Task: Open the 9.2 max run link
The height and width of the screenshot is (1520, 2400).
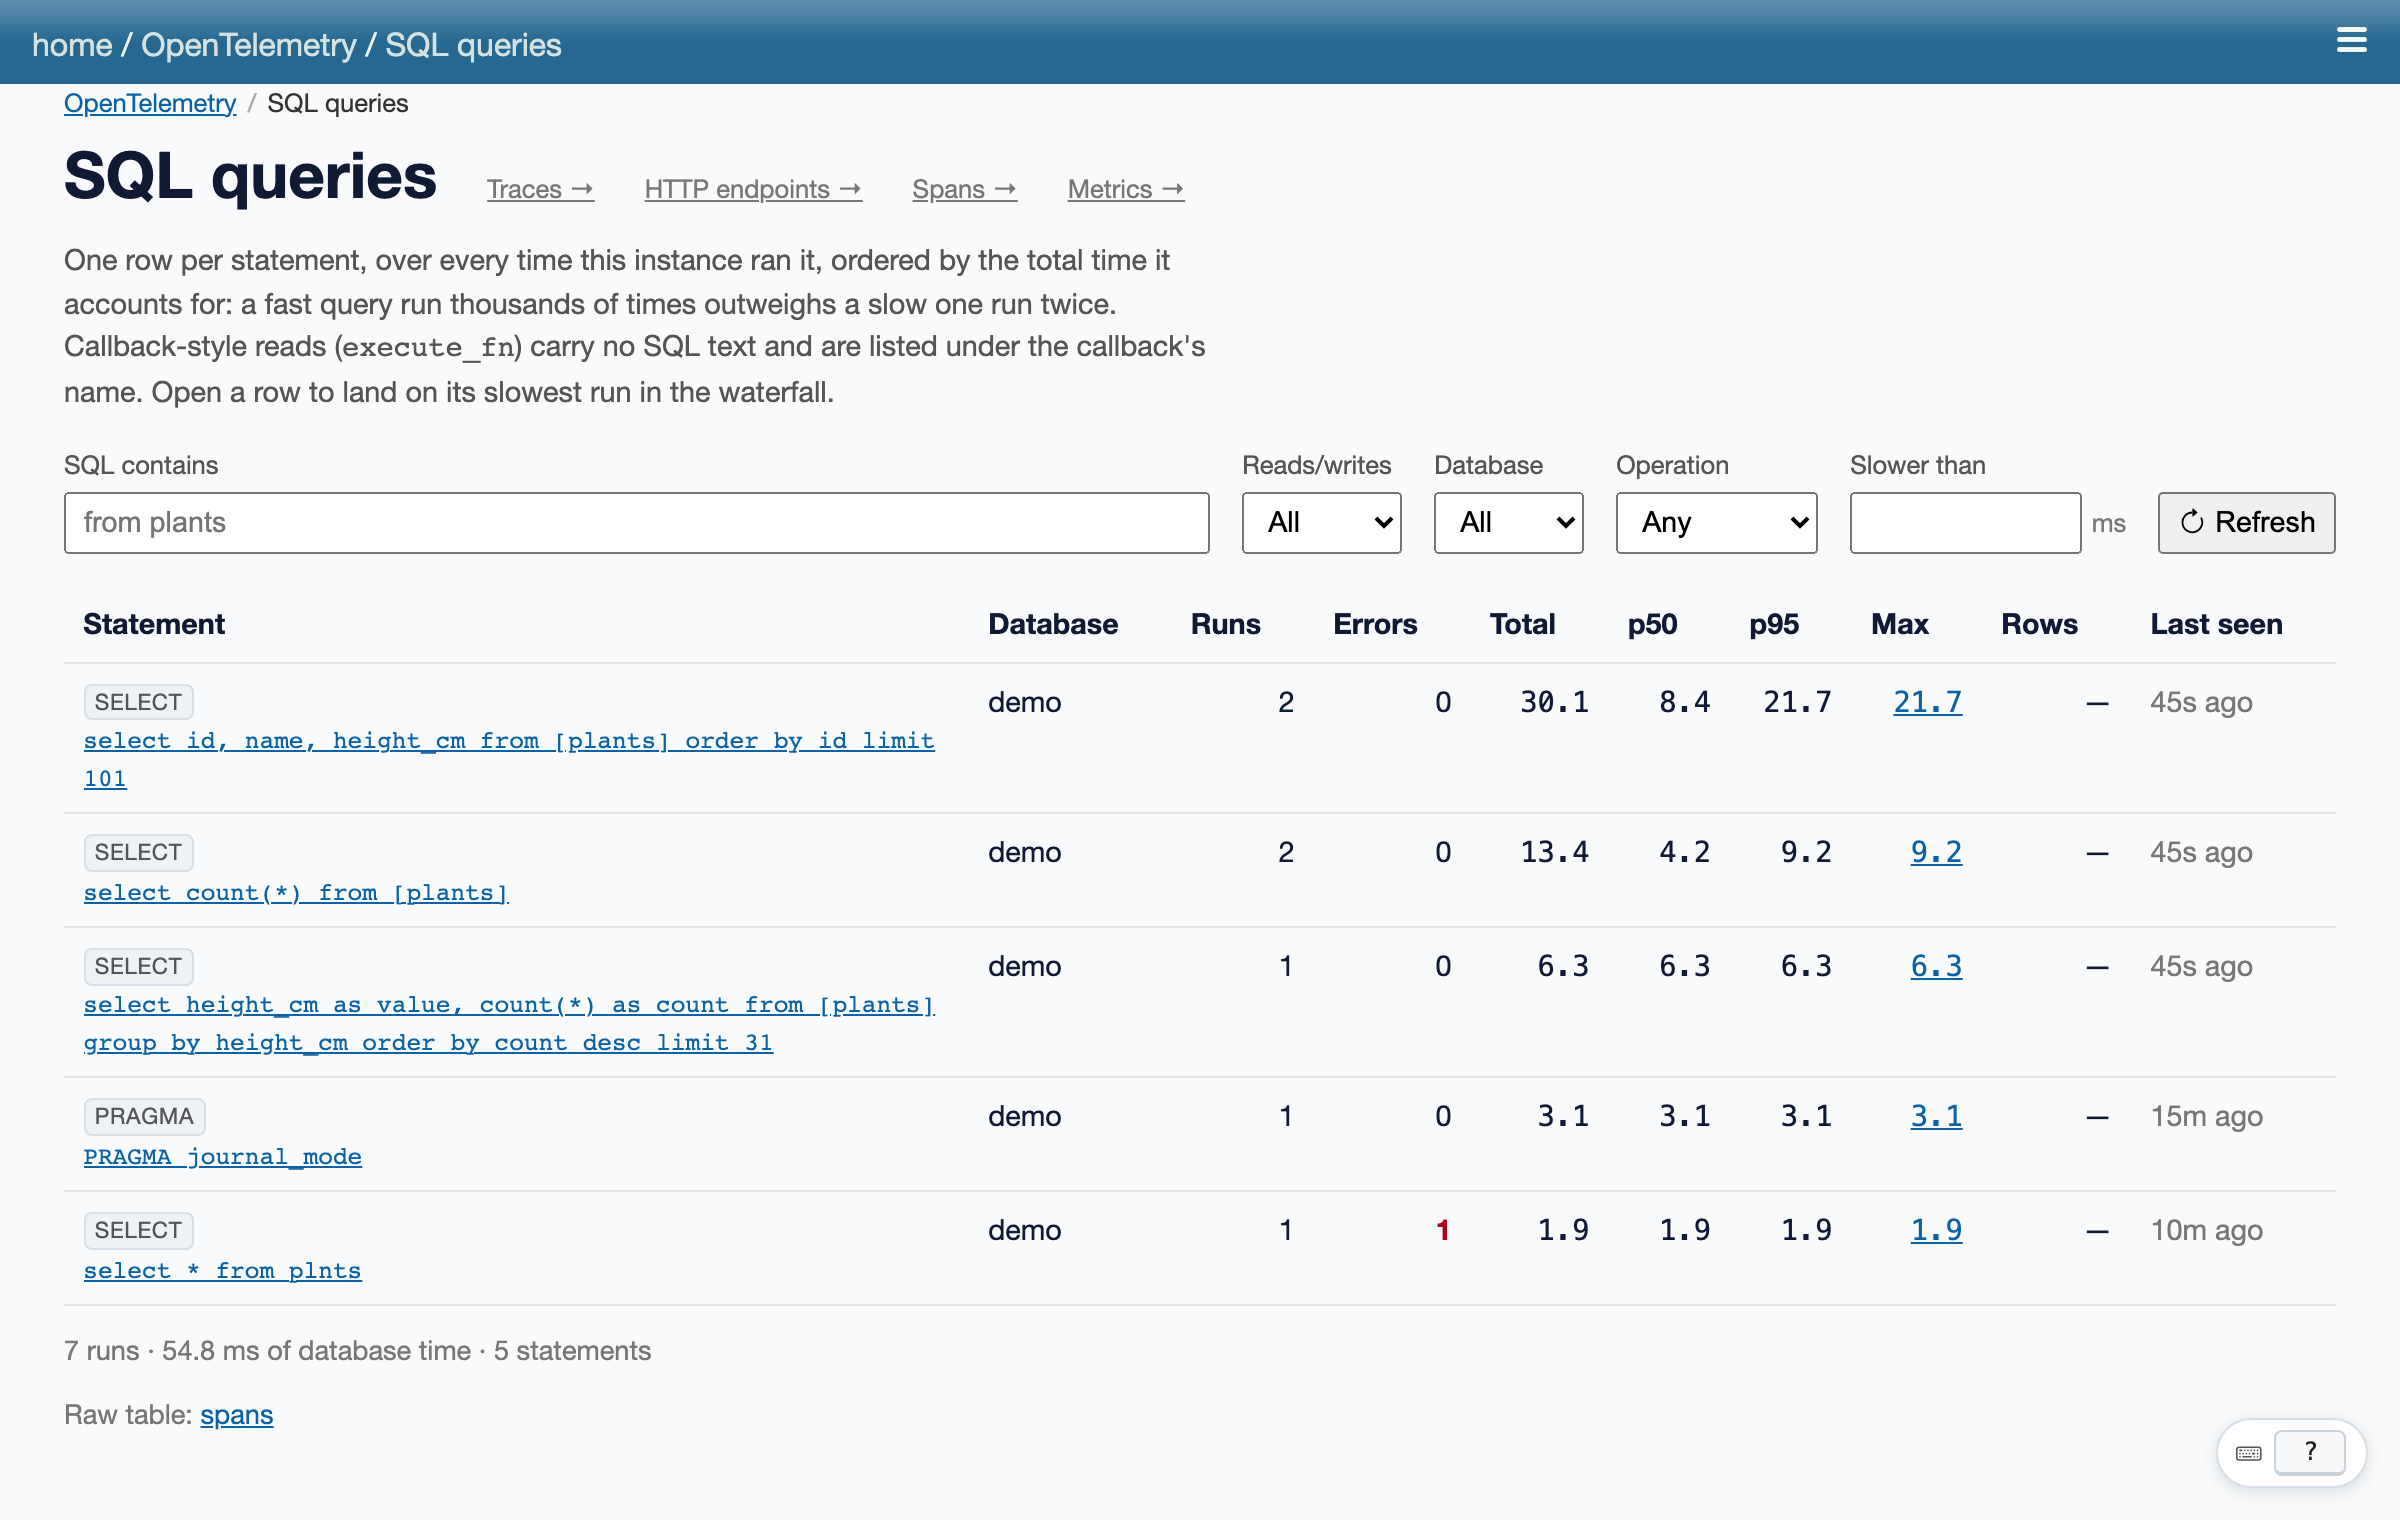Action: pyautogui.click(x=1936, y=852)
